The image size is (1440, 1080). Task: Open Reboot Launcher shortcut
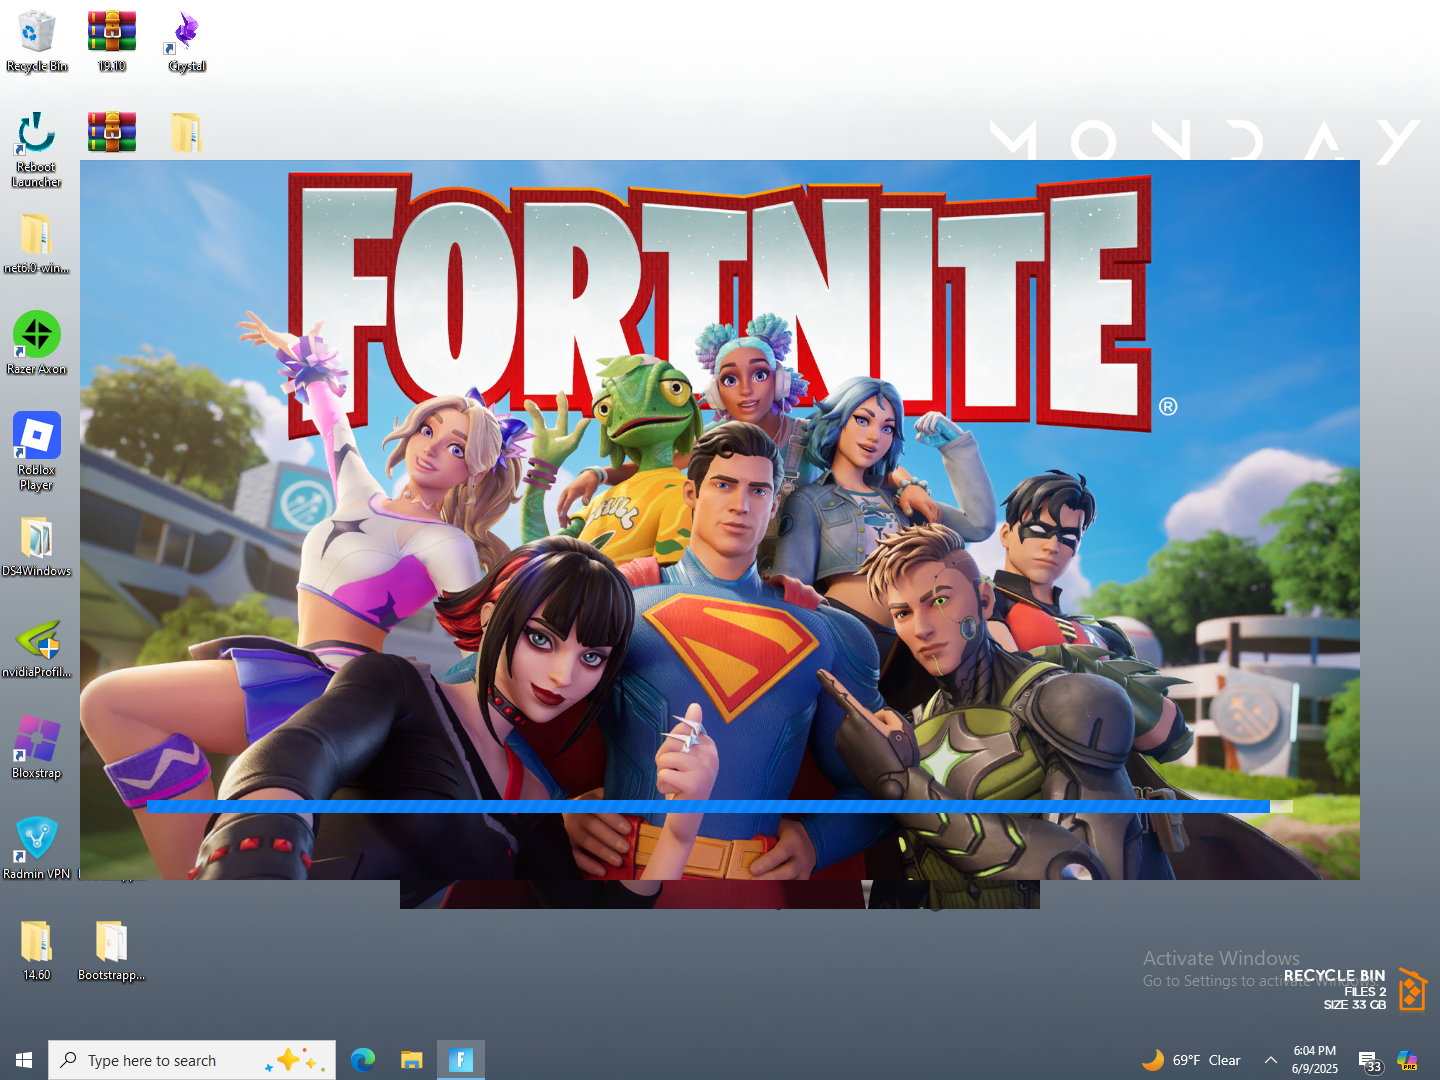pos(37,150)
